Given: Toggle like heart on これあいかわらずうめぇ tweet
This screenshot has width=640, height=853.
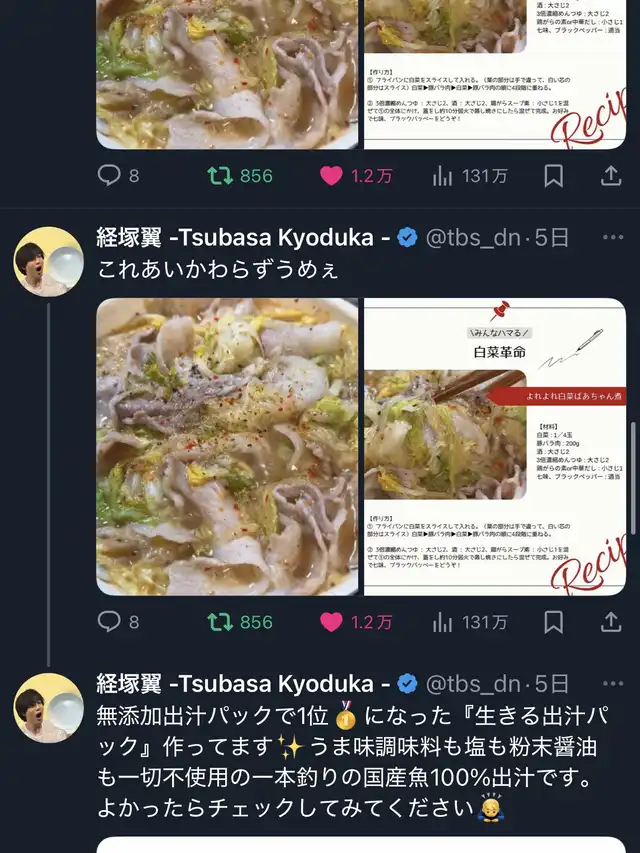Looking at the screenshot, I should (356, 622).
